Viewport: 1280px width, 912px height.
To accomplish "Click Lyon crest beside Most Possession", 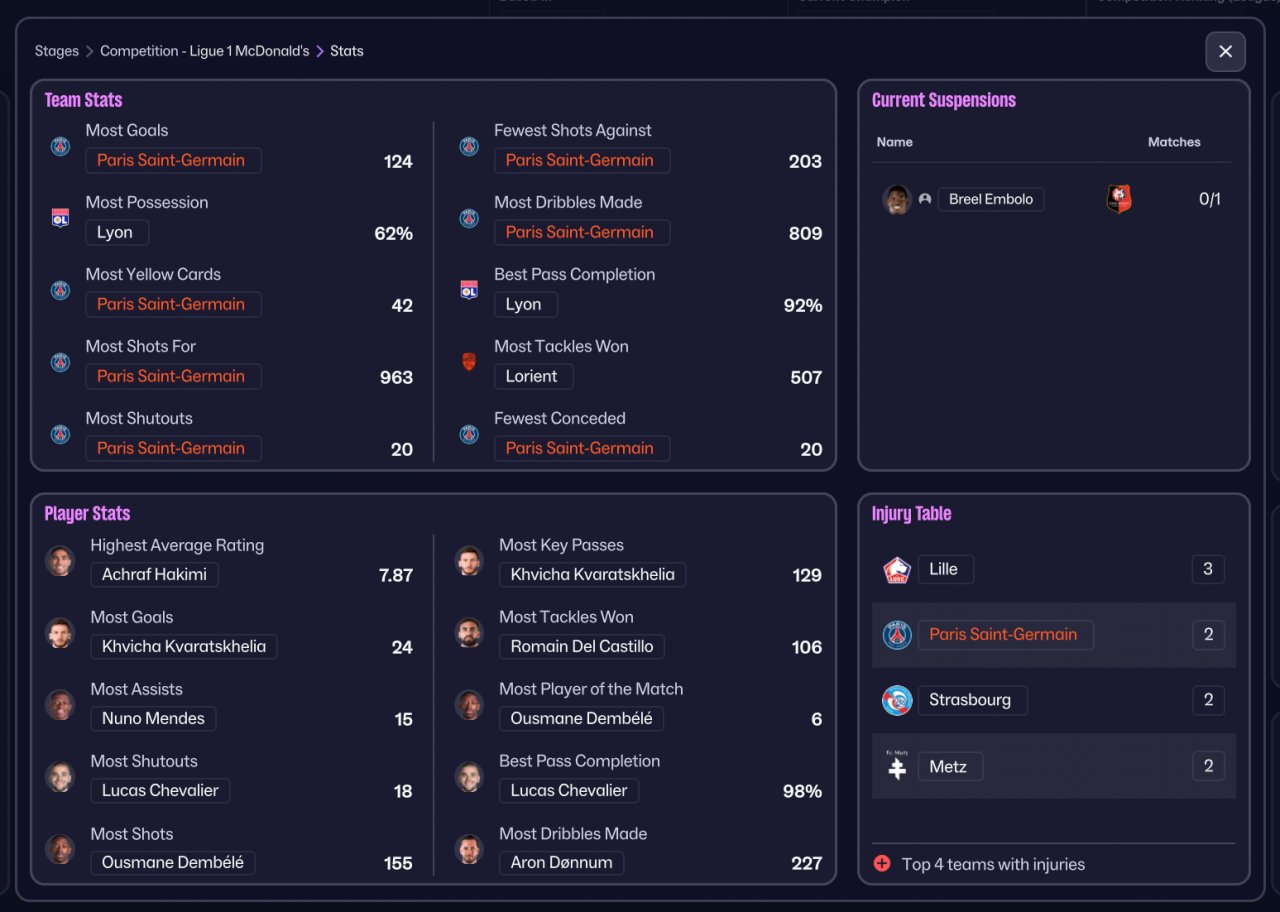I will pyautogui.click(x=60, y=218).
